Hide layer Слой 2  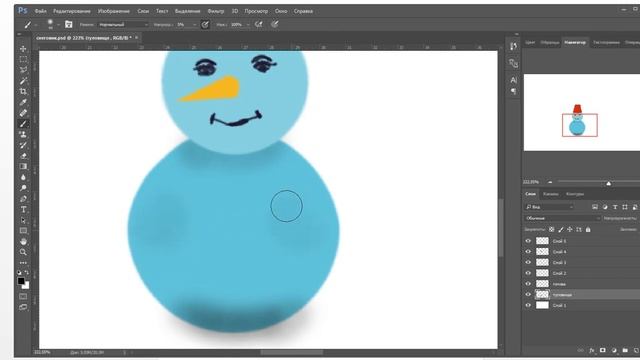click(x=528, y=273)
